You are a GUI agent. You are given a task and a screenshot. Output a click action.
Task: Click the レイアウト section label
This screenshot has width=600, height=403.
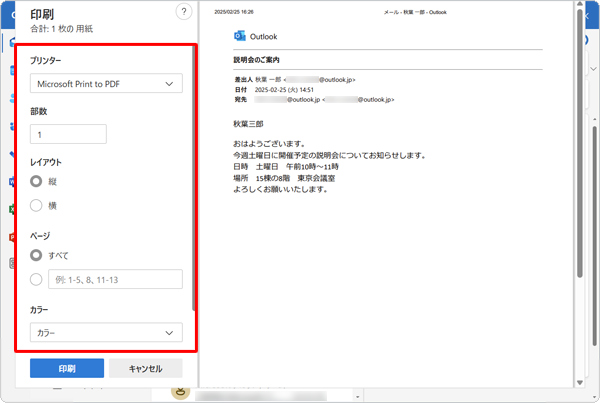(46, 162)
